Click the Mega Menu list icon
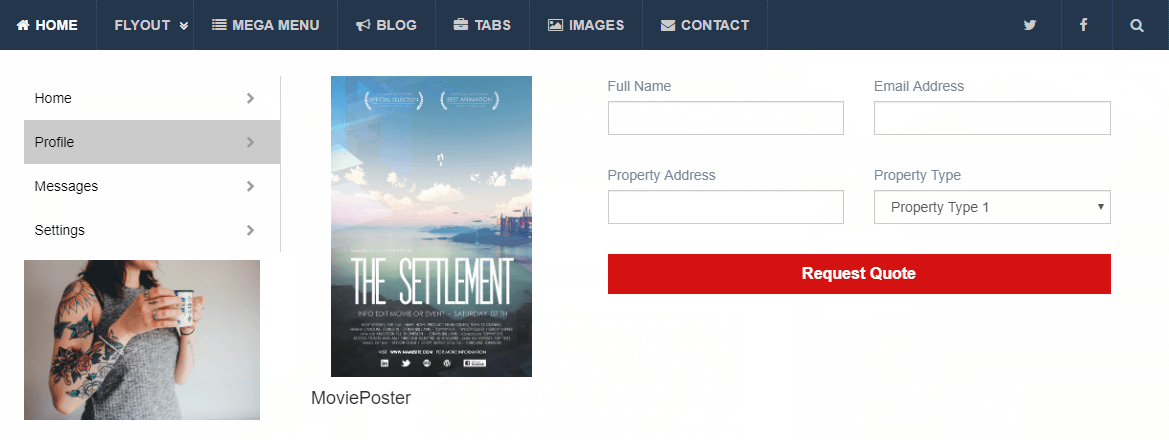The height and width of the screenshot is (440, 1169). coord(219,25)
